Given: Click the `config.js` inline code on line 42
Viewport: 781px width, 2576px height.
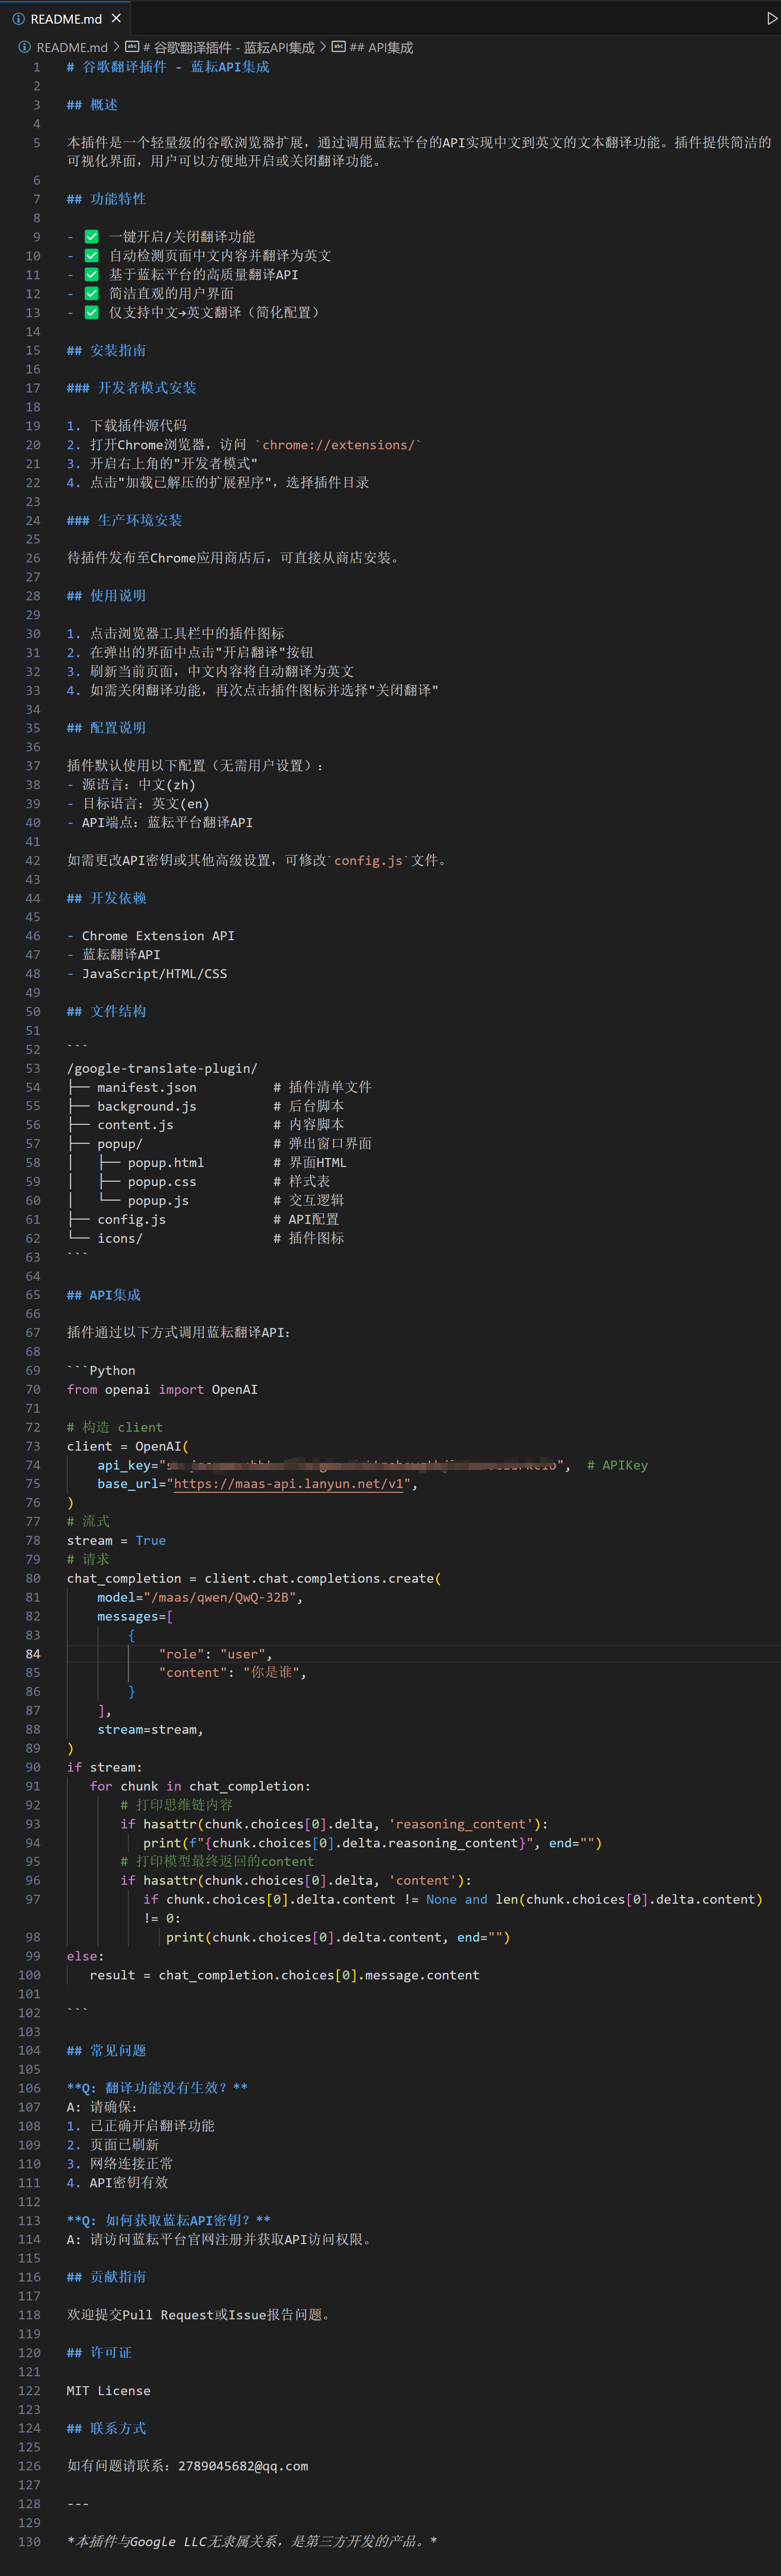Looking at the screenshot, I should [368, 860].
